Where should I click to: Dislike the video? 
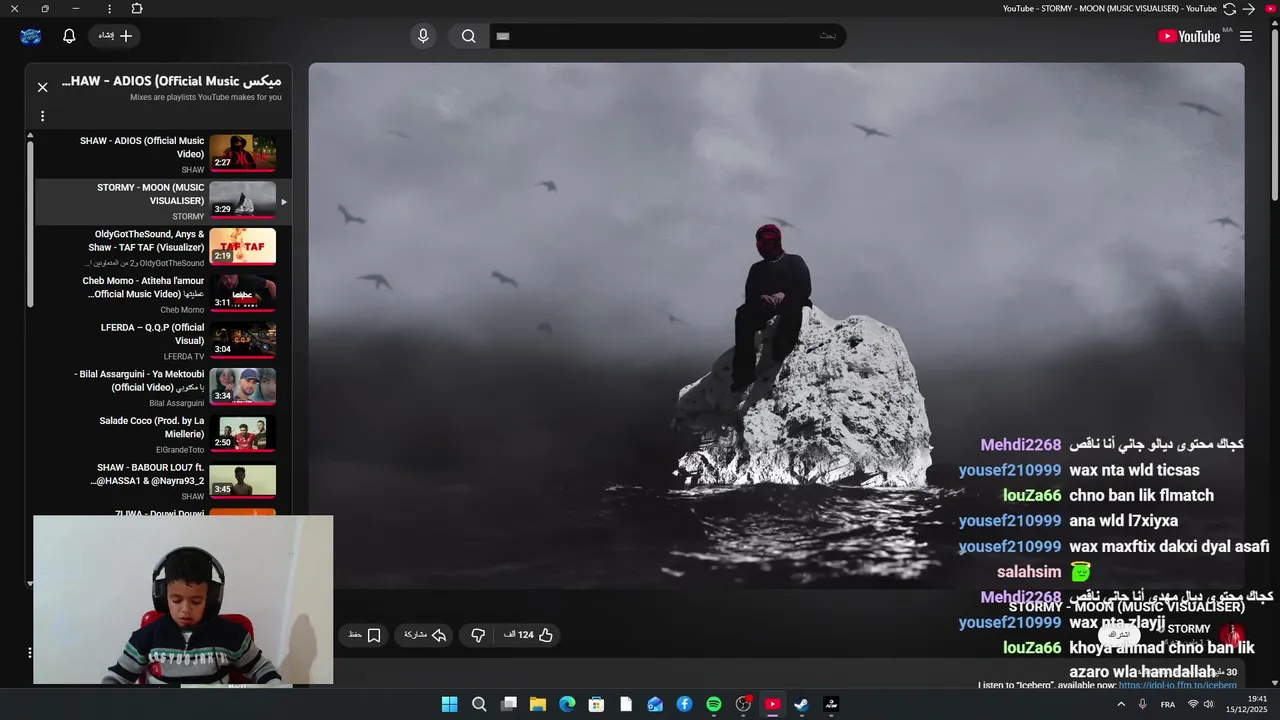pyautogui.click(x=478, y=635)
